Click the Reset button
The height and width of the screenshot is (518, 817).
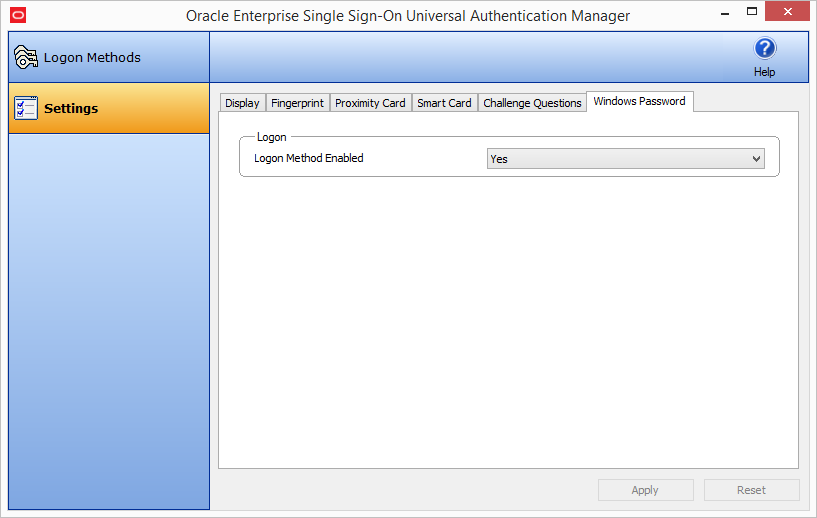pos(751,490)
